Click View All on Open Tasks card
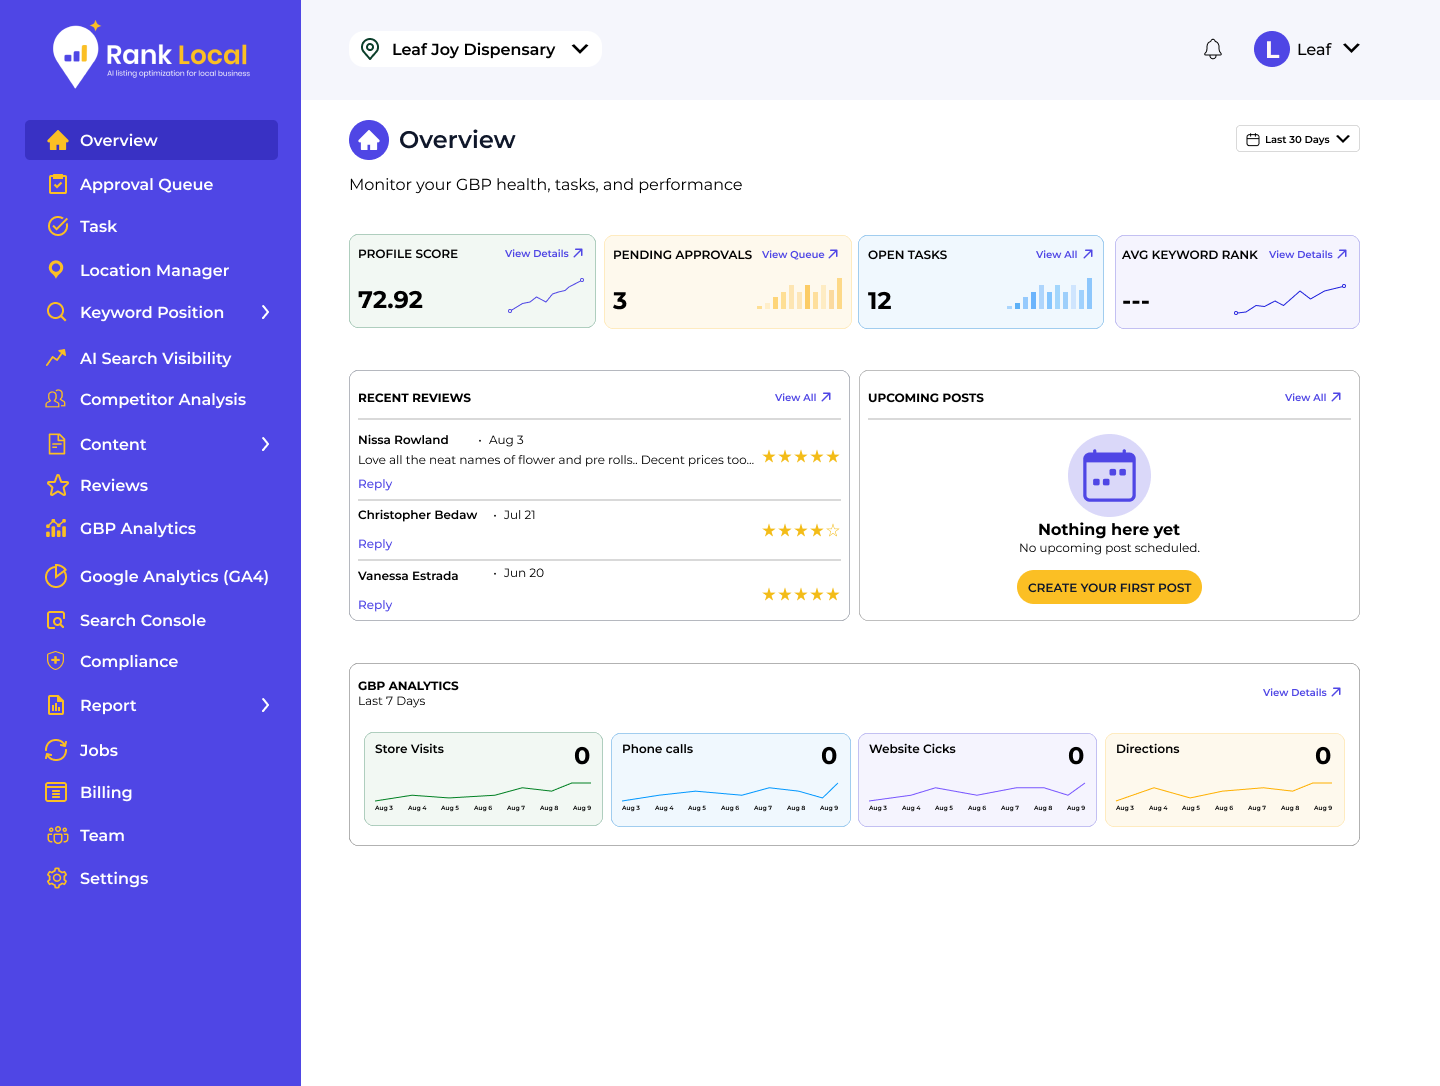The image size is (1440, 1086). coord(1064,255)
